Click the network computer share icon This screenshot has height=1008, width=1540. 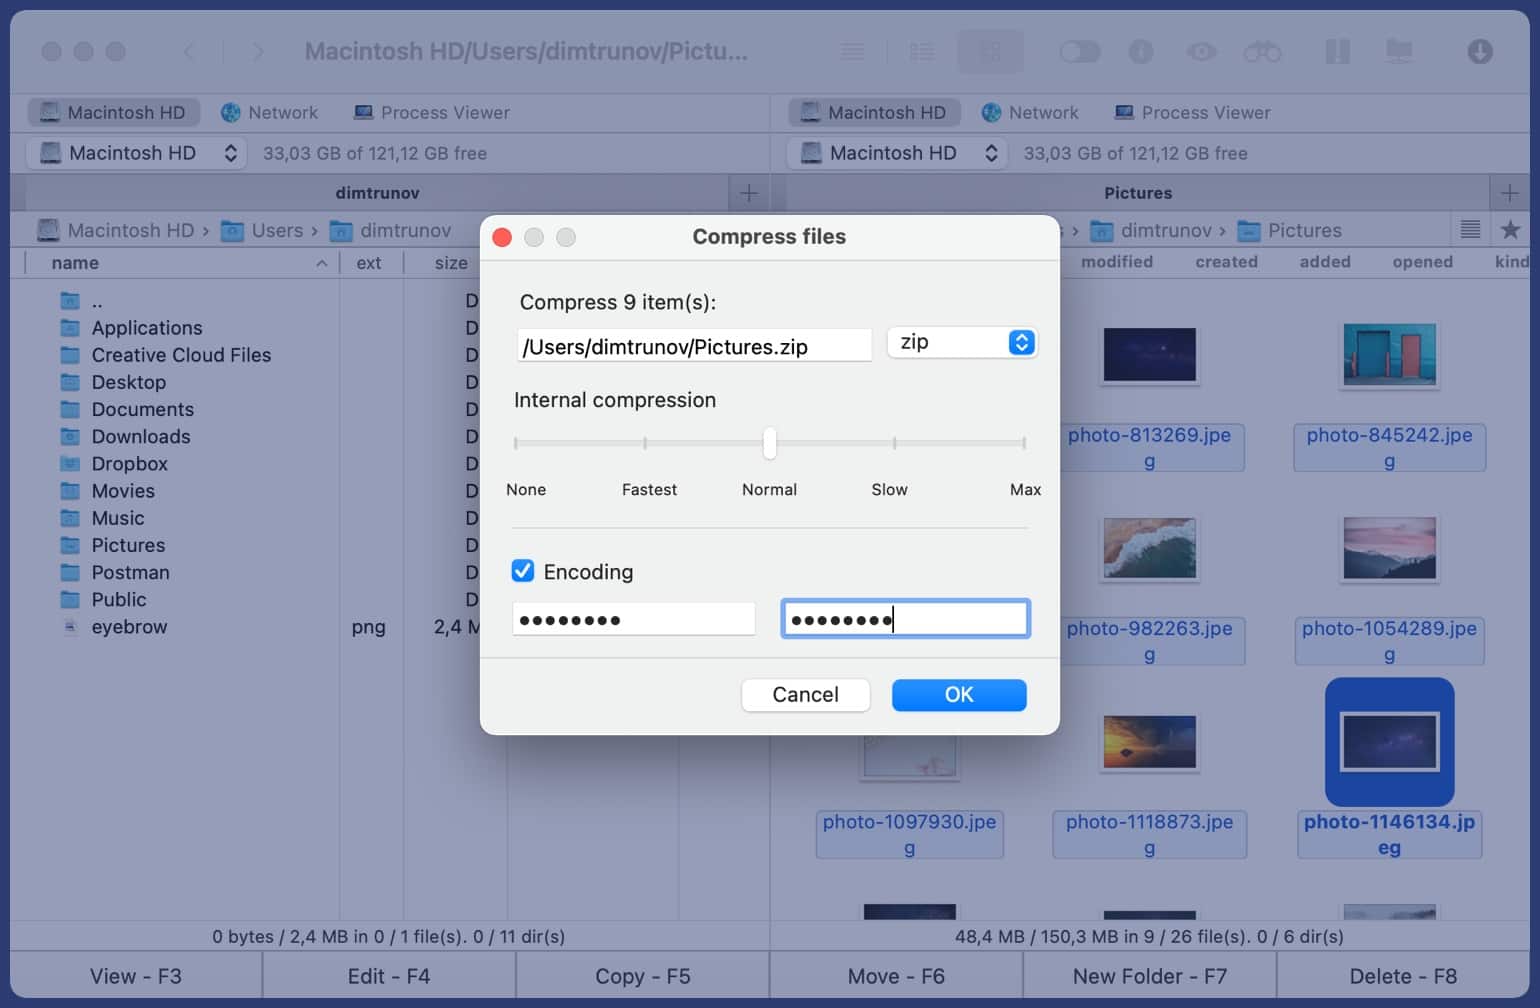[x=1398, y=52]
